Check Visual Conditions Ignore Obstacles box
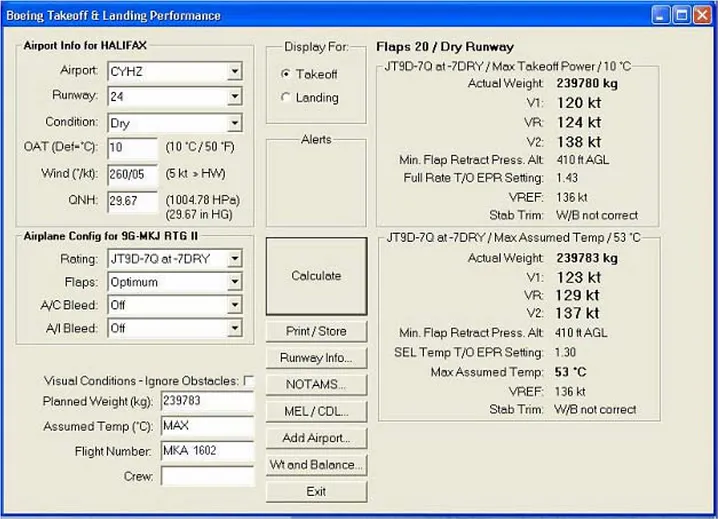This screenshot has height=519, width=720. (x=249, y=381)
